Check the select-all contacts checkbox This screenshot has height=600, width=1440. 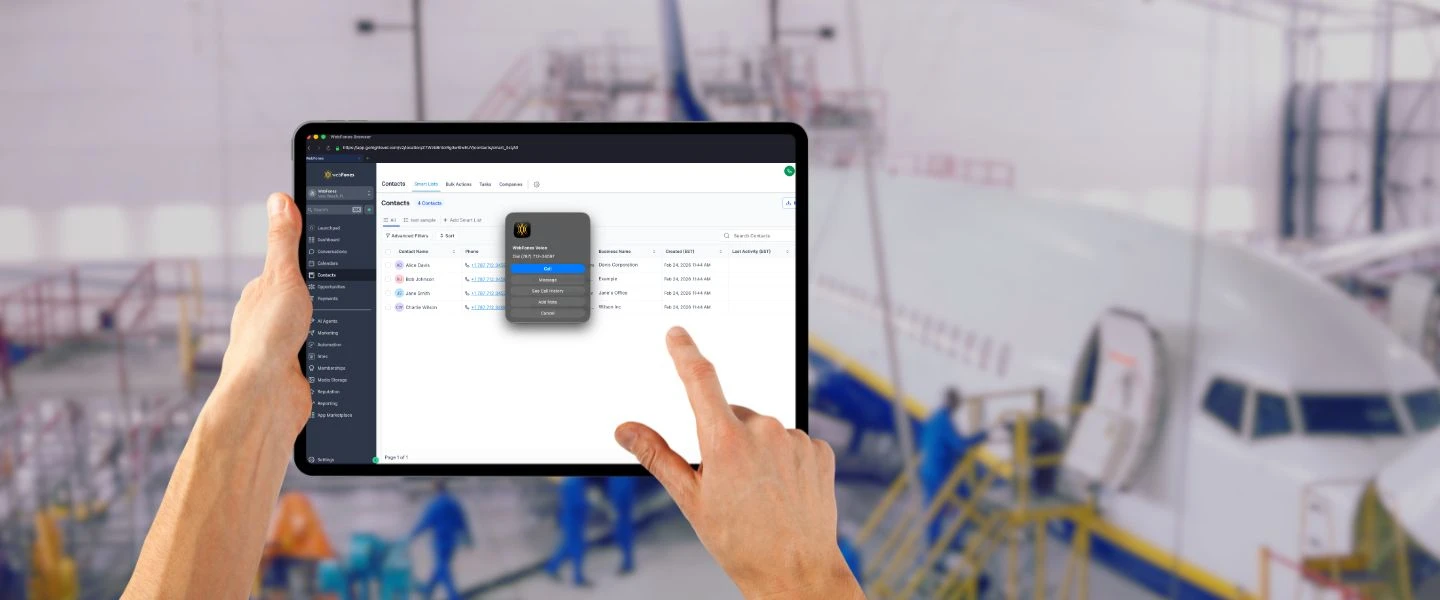[x=386, y=251]
